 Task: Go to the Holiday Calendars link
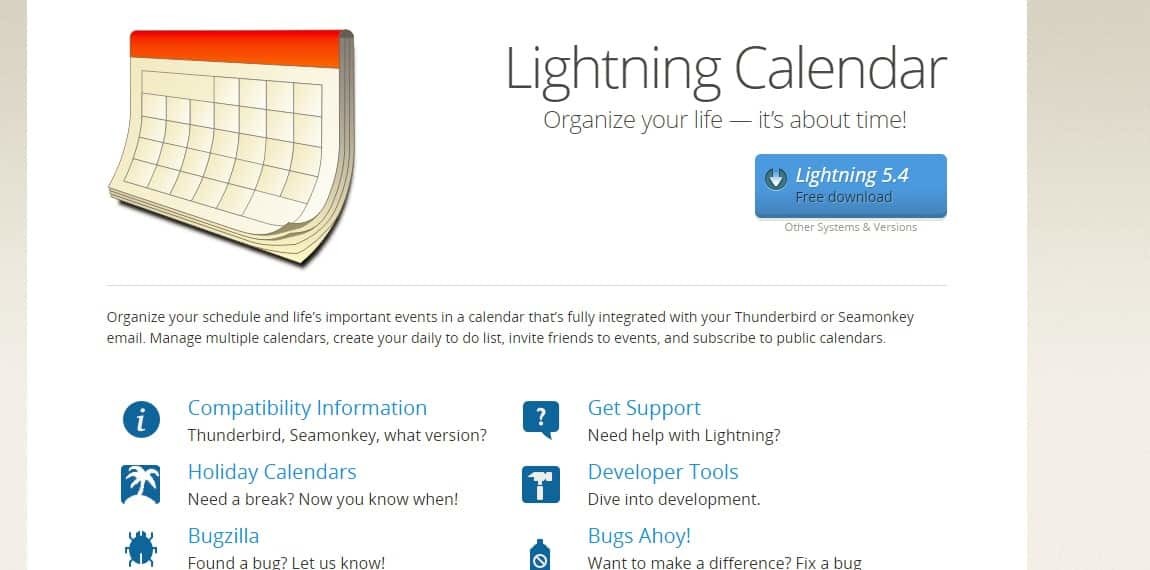272,472
